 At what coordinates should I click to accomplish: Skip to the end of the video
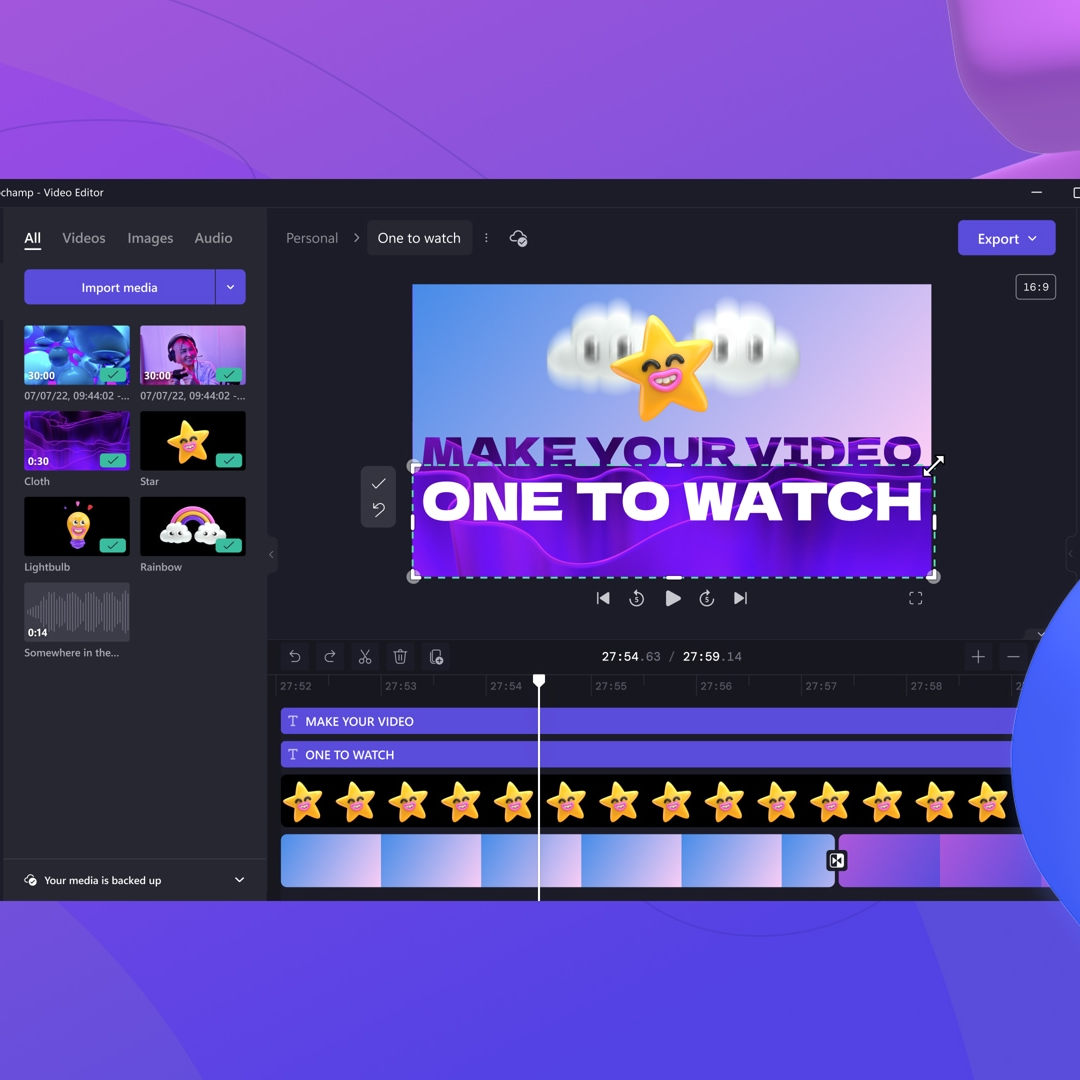click(740, 599)
